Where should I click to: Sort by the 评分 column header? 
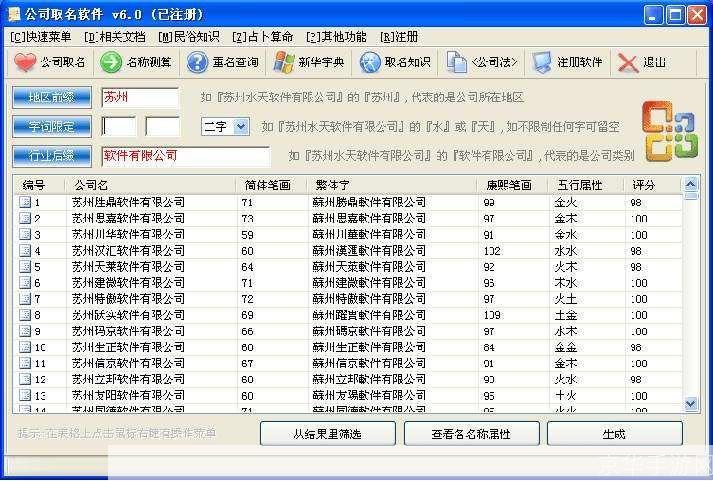[653, 185]
